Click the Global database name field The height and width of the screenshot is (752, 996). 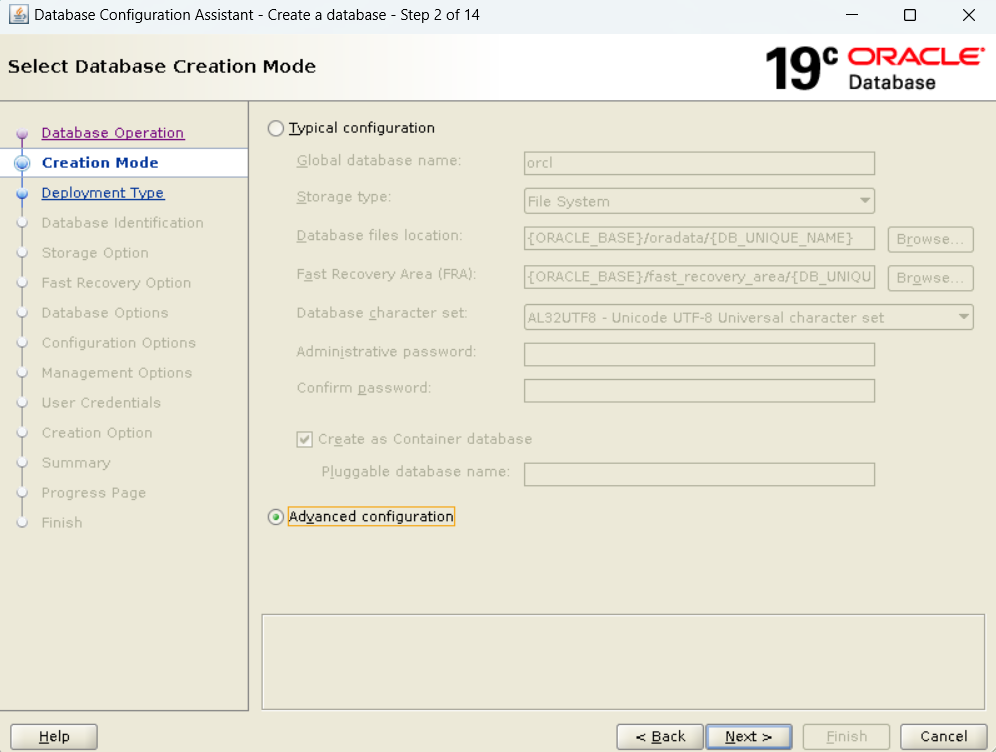[x=699, y=163]
